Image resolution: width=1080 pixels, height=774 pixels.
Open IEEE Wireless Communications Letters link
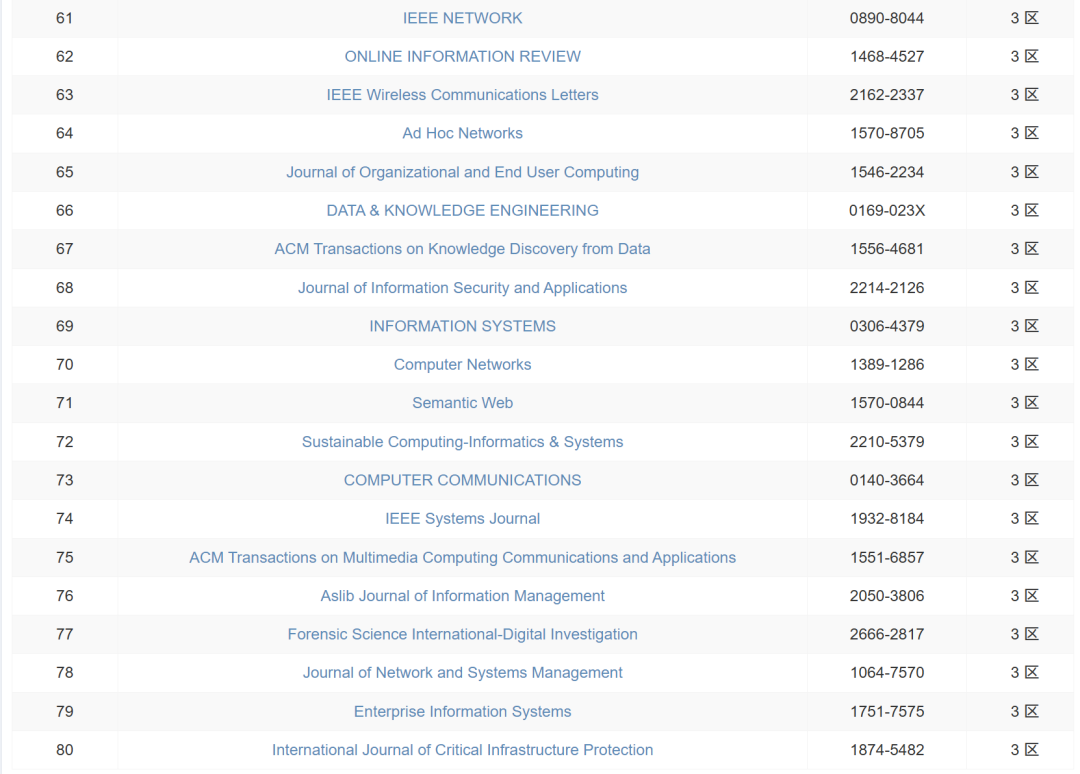coord(462,95)
